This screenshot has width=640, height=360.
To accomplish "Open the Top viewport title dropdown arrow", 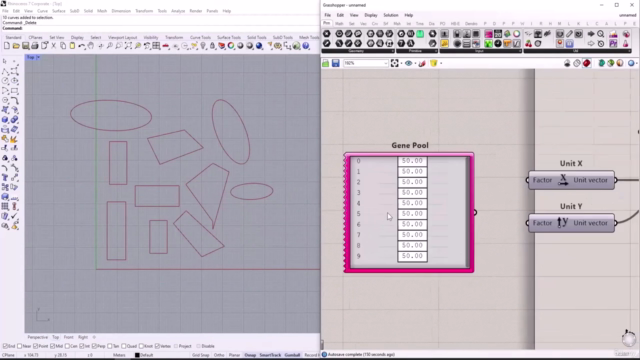I will pos(38,58).
